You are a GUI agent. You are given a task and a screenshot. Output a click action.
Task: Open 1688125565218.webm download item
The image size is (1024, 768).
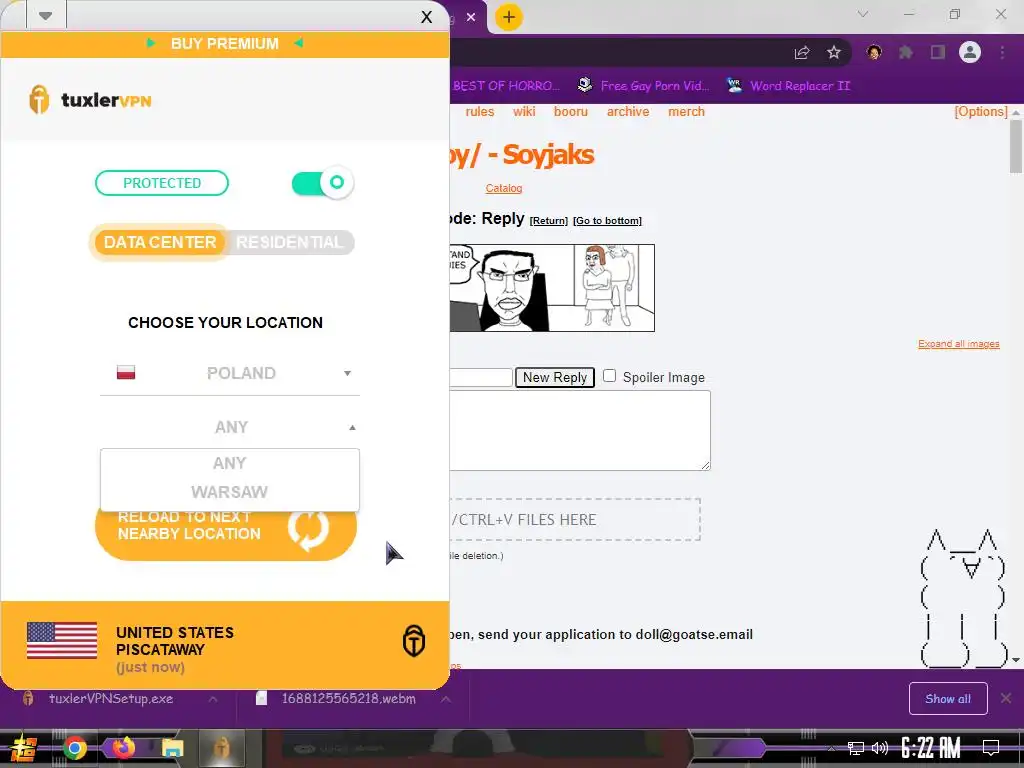(349, 699)
